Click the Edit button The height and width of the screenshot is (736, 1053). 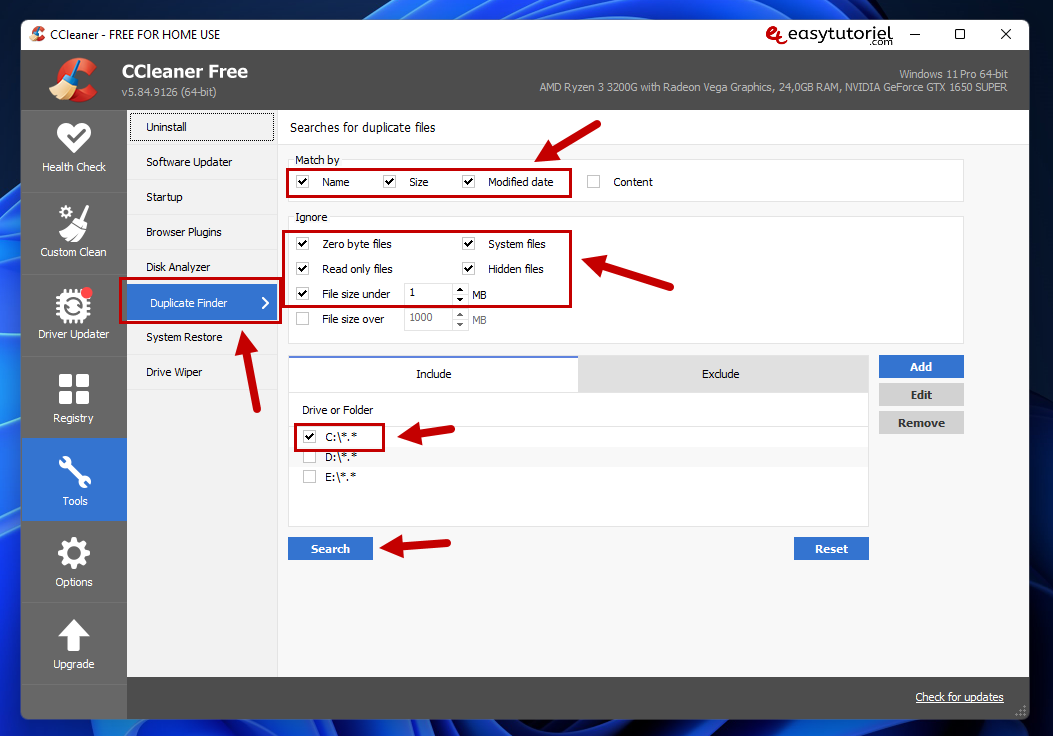[921, 395]
